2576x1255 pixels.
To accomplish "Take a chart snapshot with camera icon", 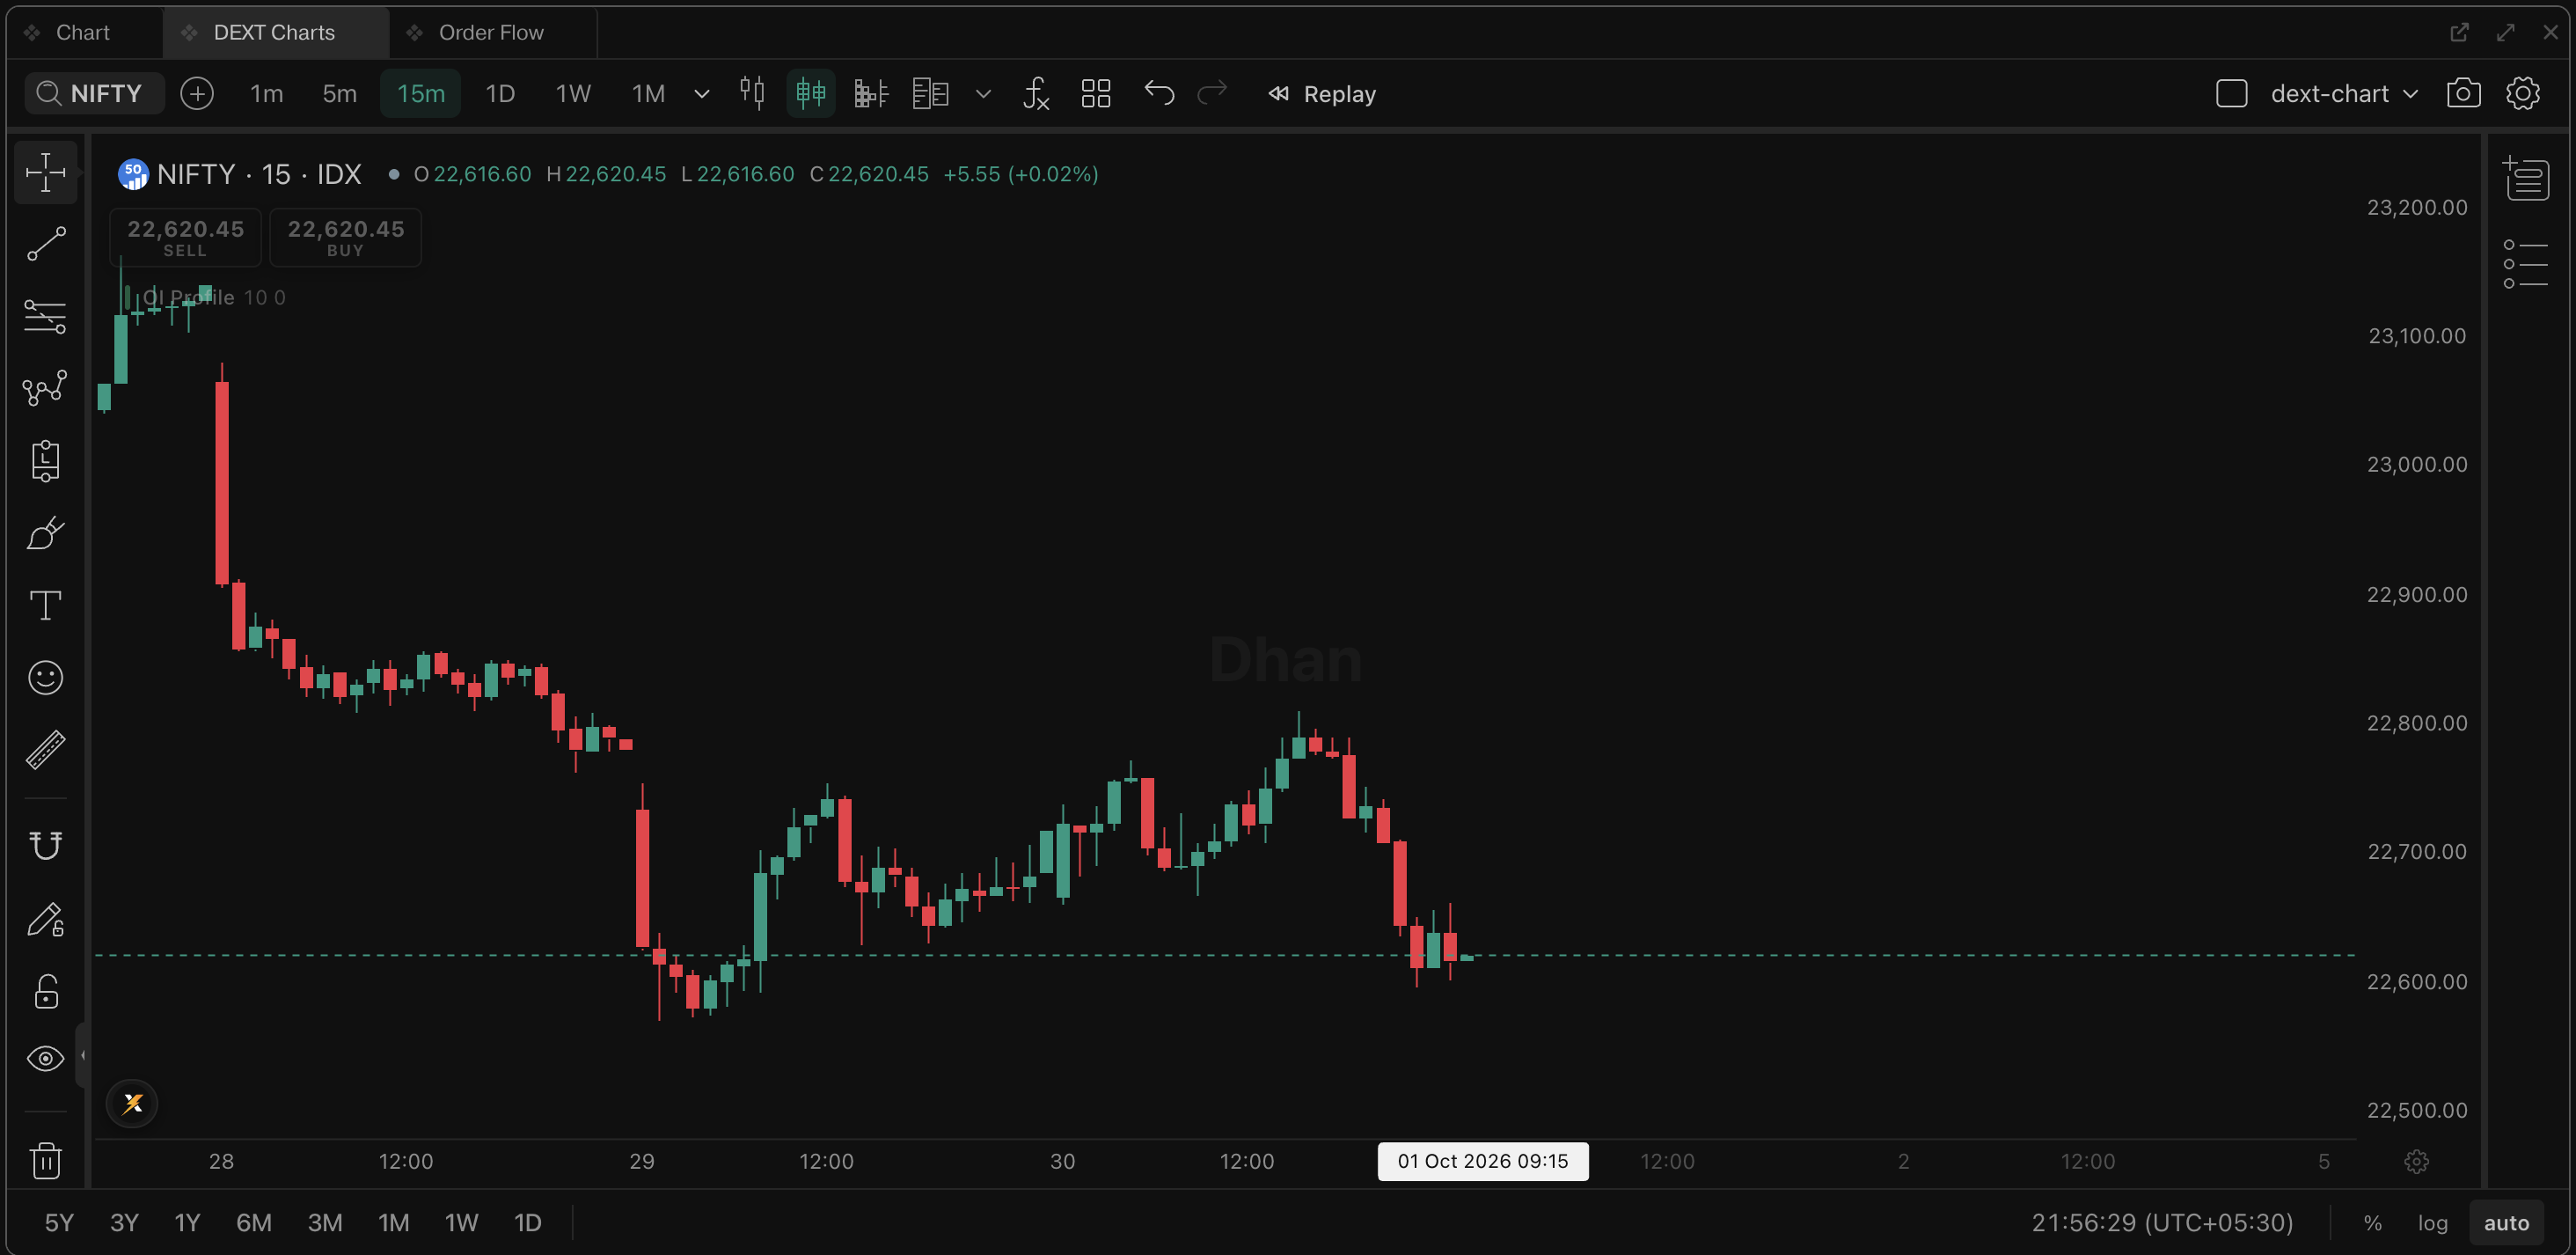I will (x=2463, y=94).
